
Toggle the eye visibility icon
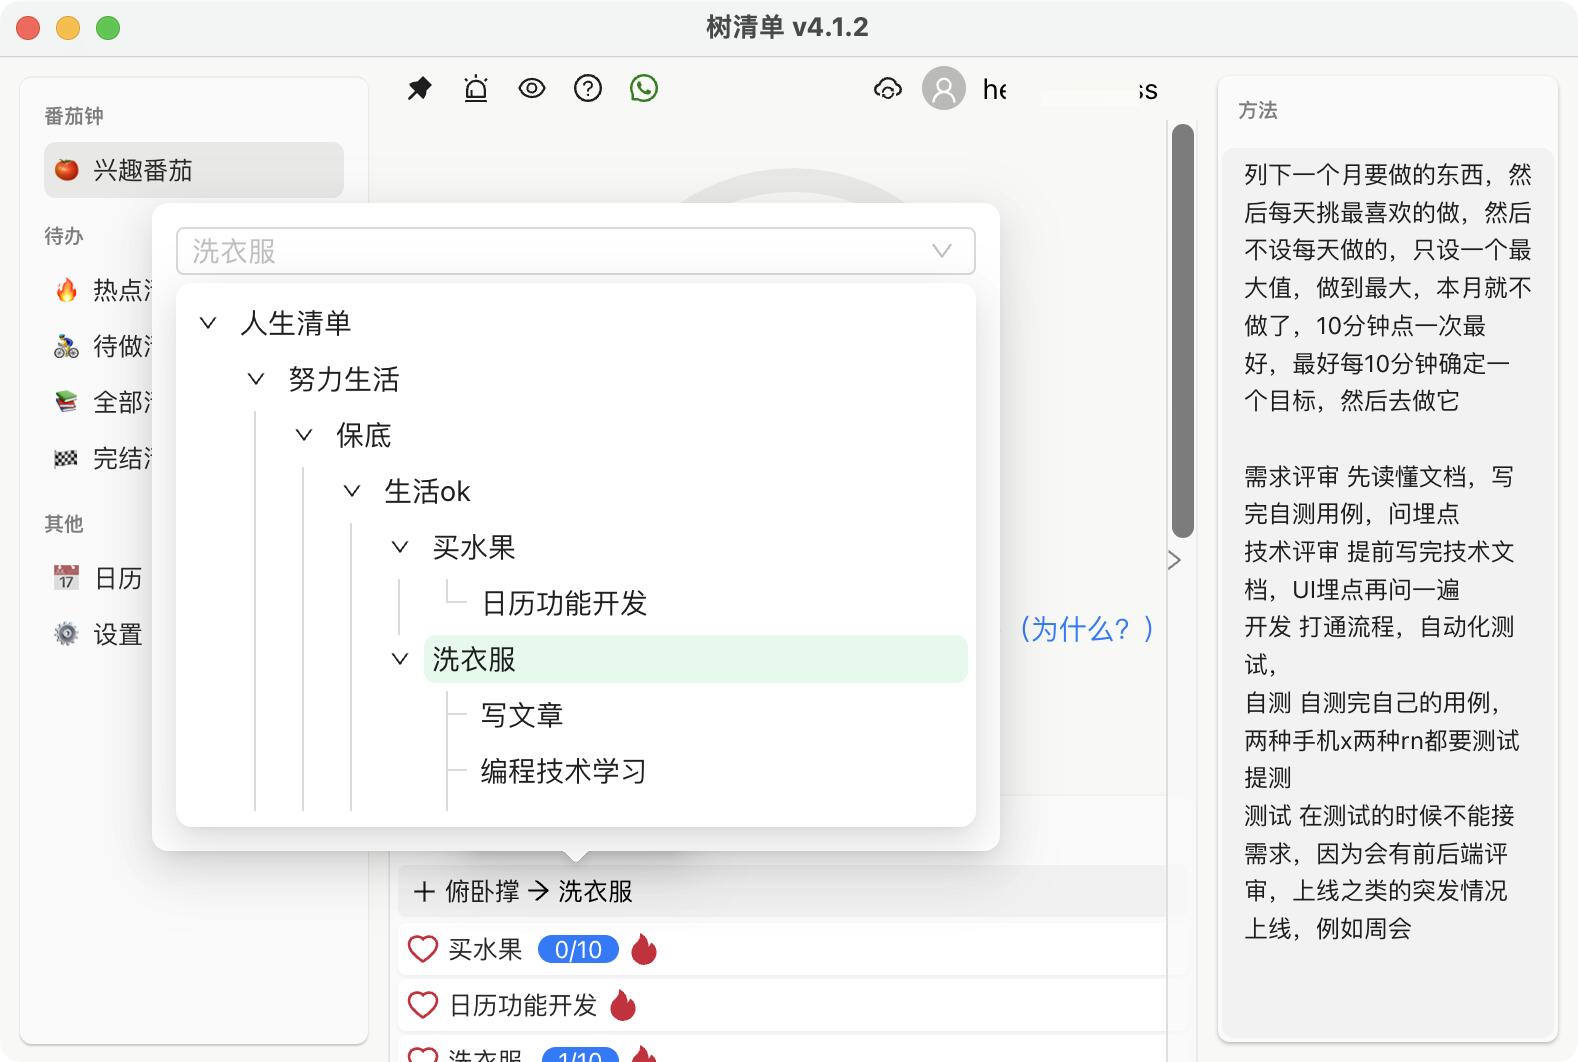click(532, 89)
